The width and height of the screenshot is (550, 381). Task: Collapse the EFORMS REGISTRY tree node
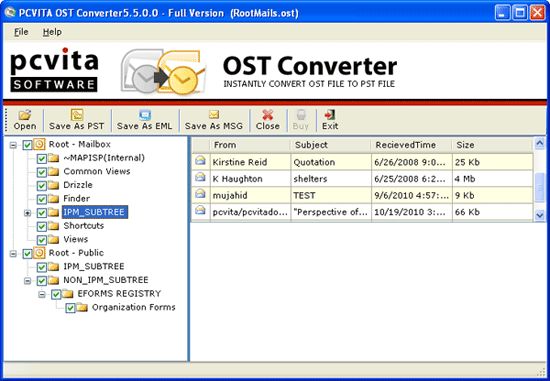tap(42, 294)
